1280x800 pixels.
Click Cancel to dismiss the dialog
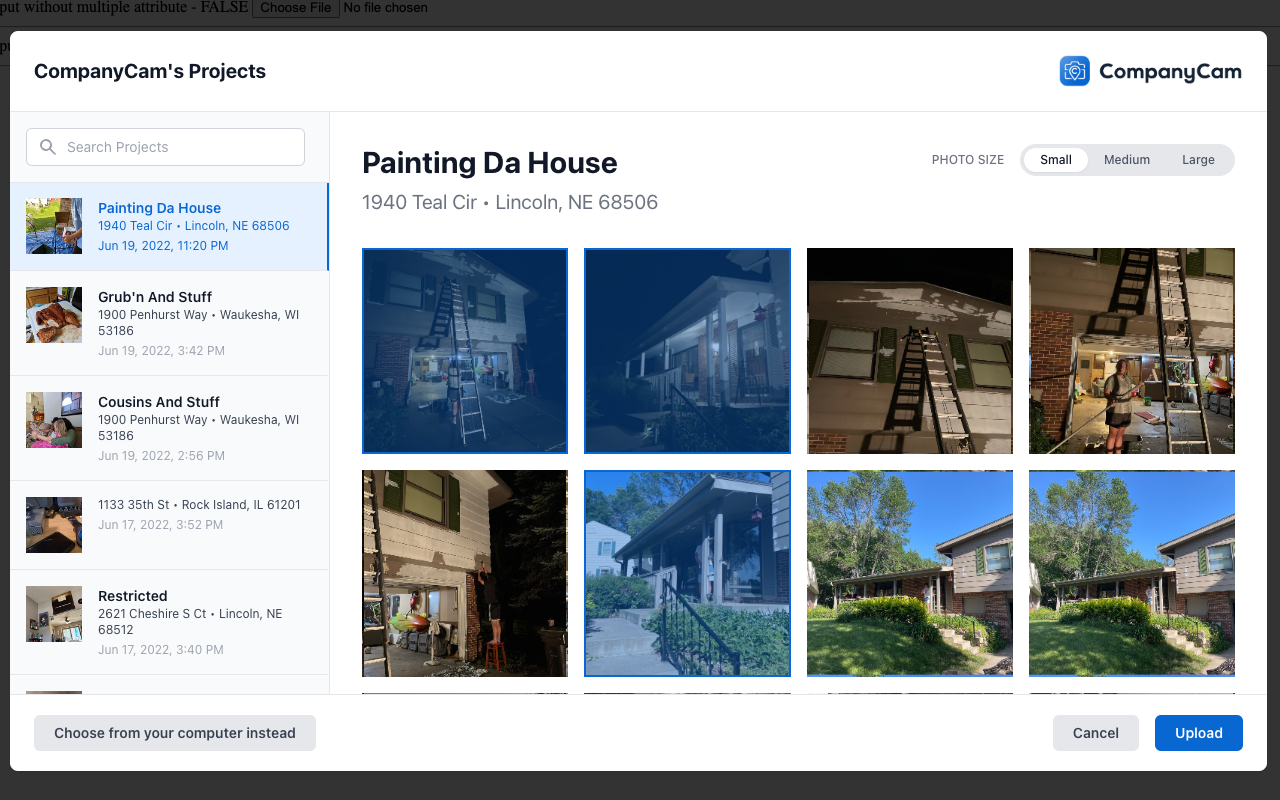(x=1095, y=733)
